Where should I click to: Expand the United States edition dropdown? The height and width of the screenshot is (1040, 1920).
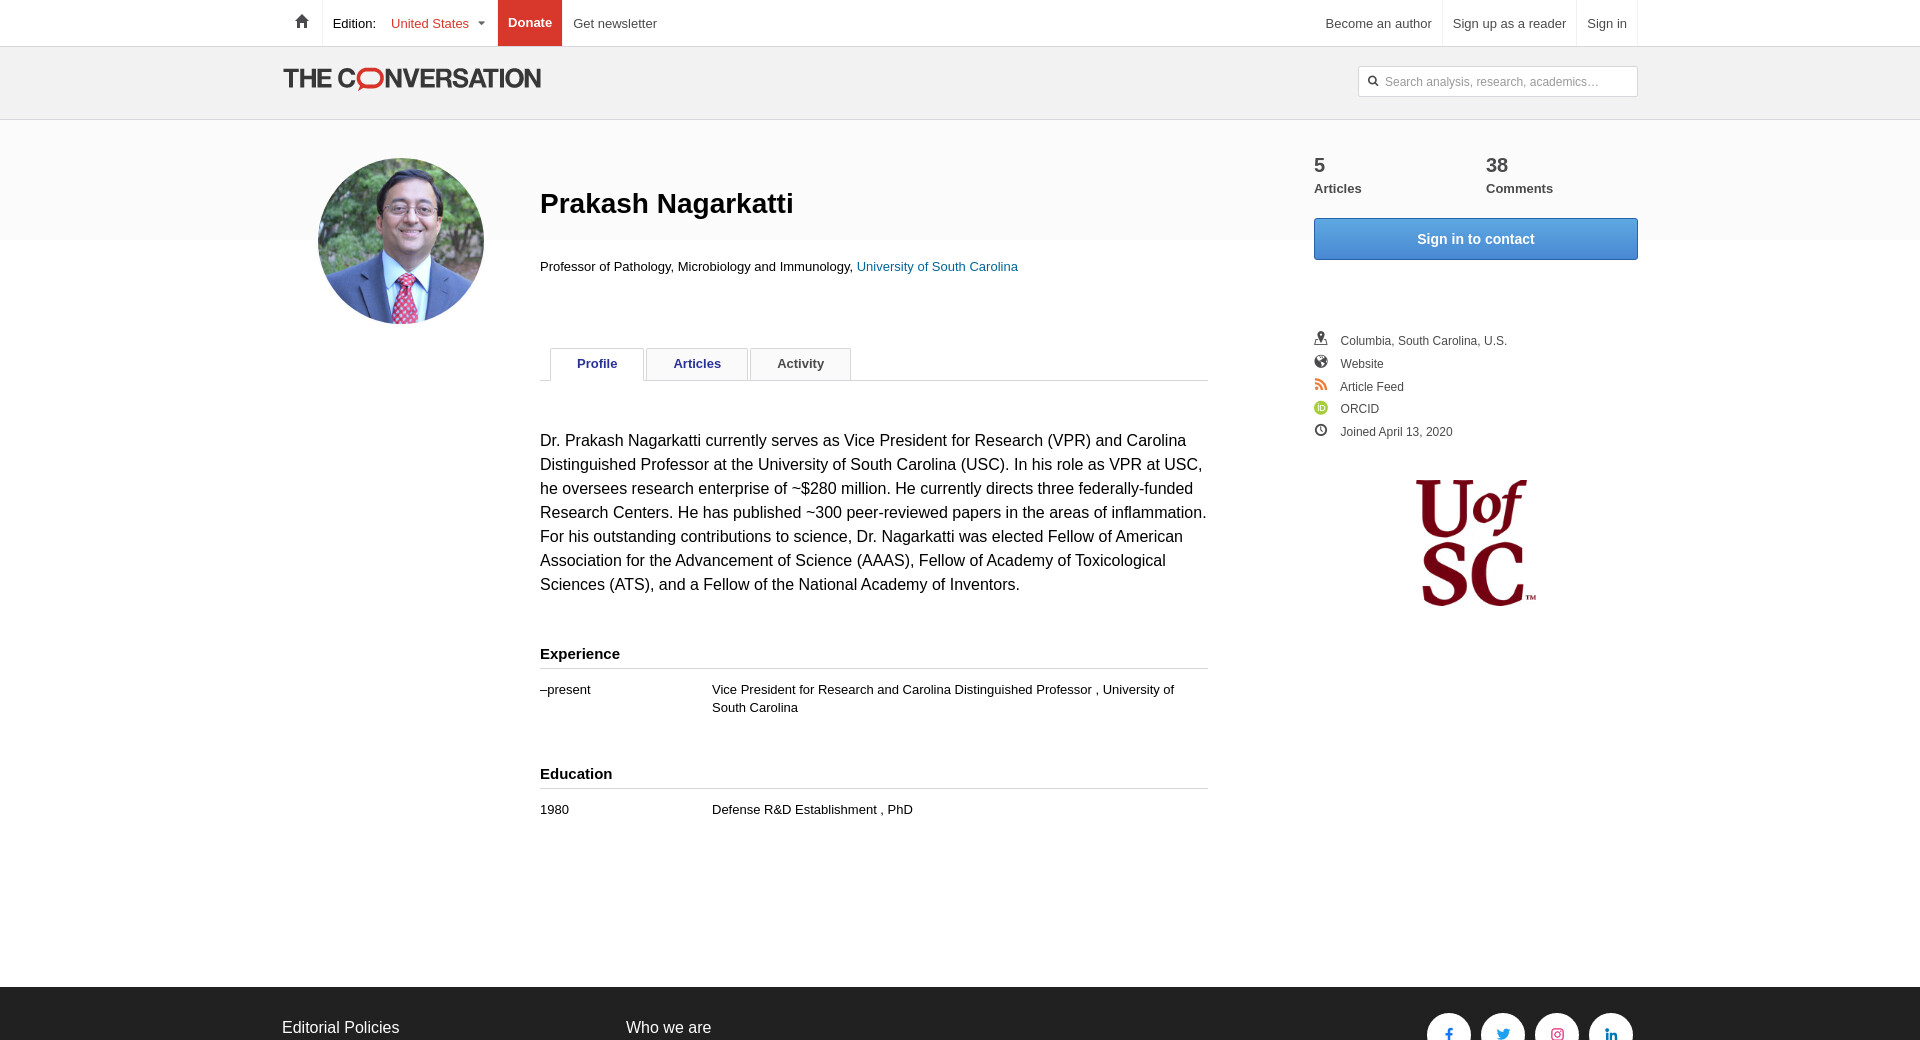point(438,23)
